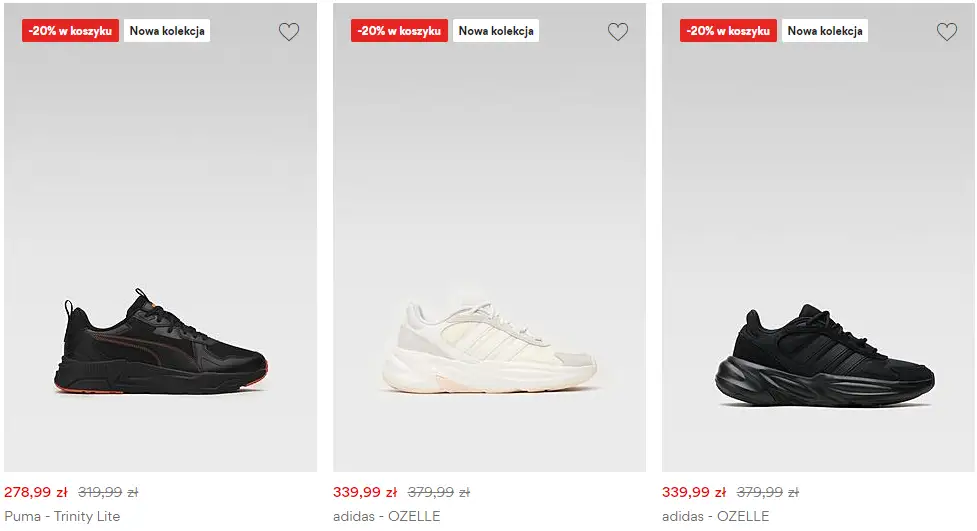The image size is (977, 531).
Task: Click the 339,99 zł price under the black adidas
Action: 694,492
